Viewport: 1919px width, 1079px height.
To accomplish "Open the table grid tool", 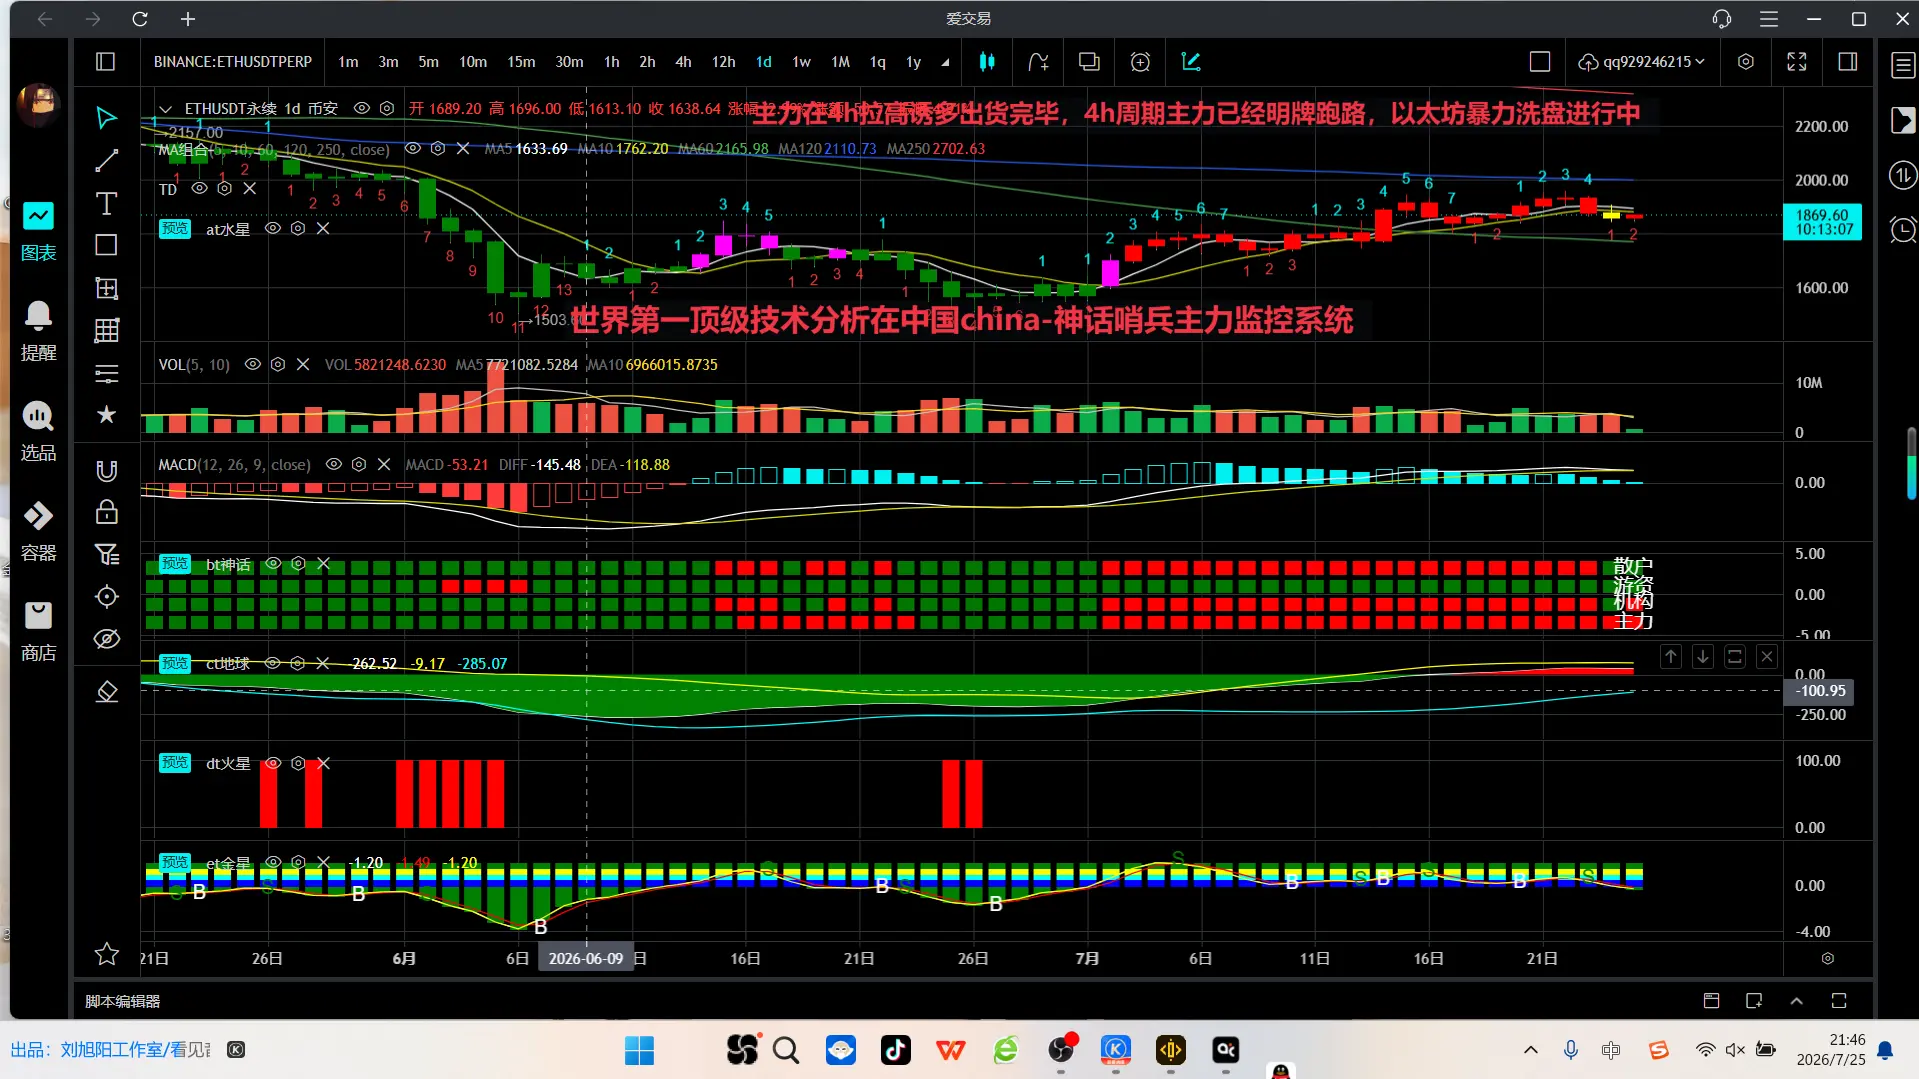I will 106,331.
